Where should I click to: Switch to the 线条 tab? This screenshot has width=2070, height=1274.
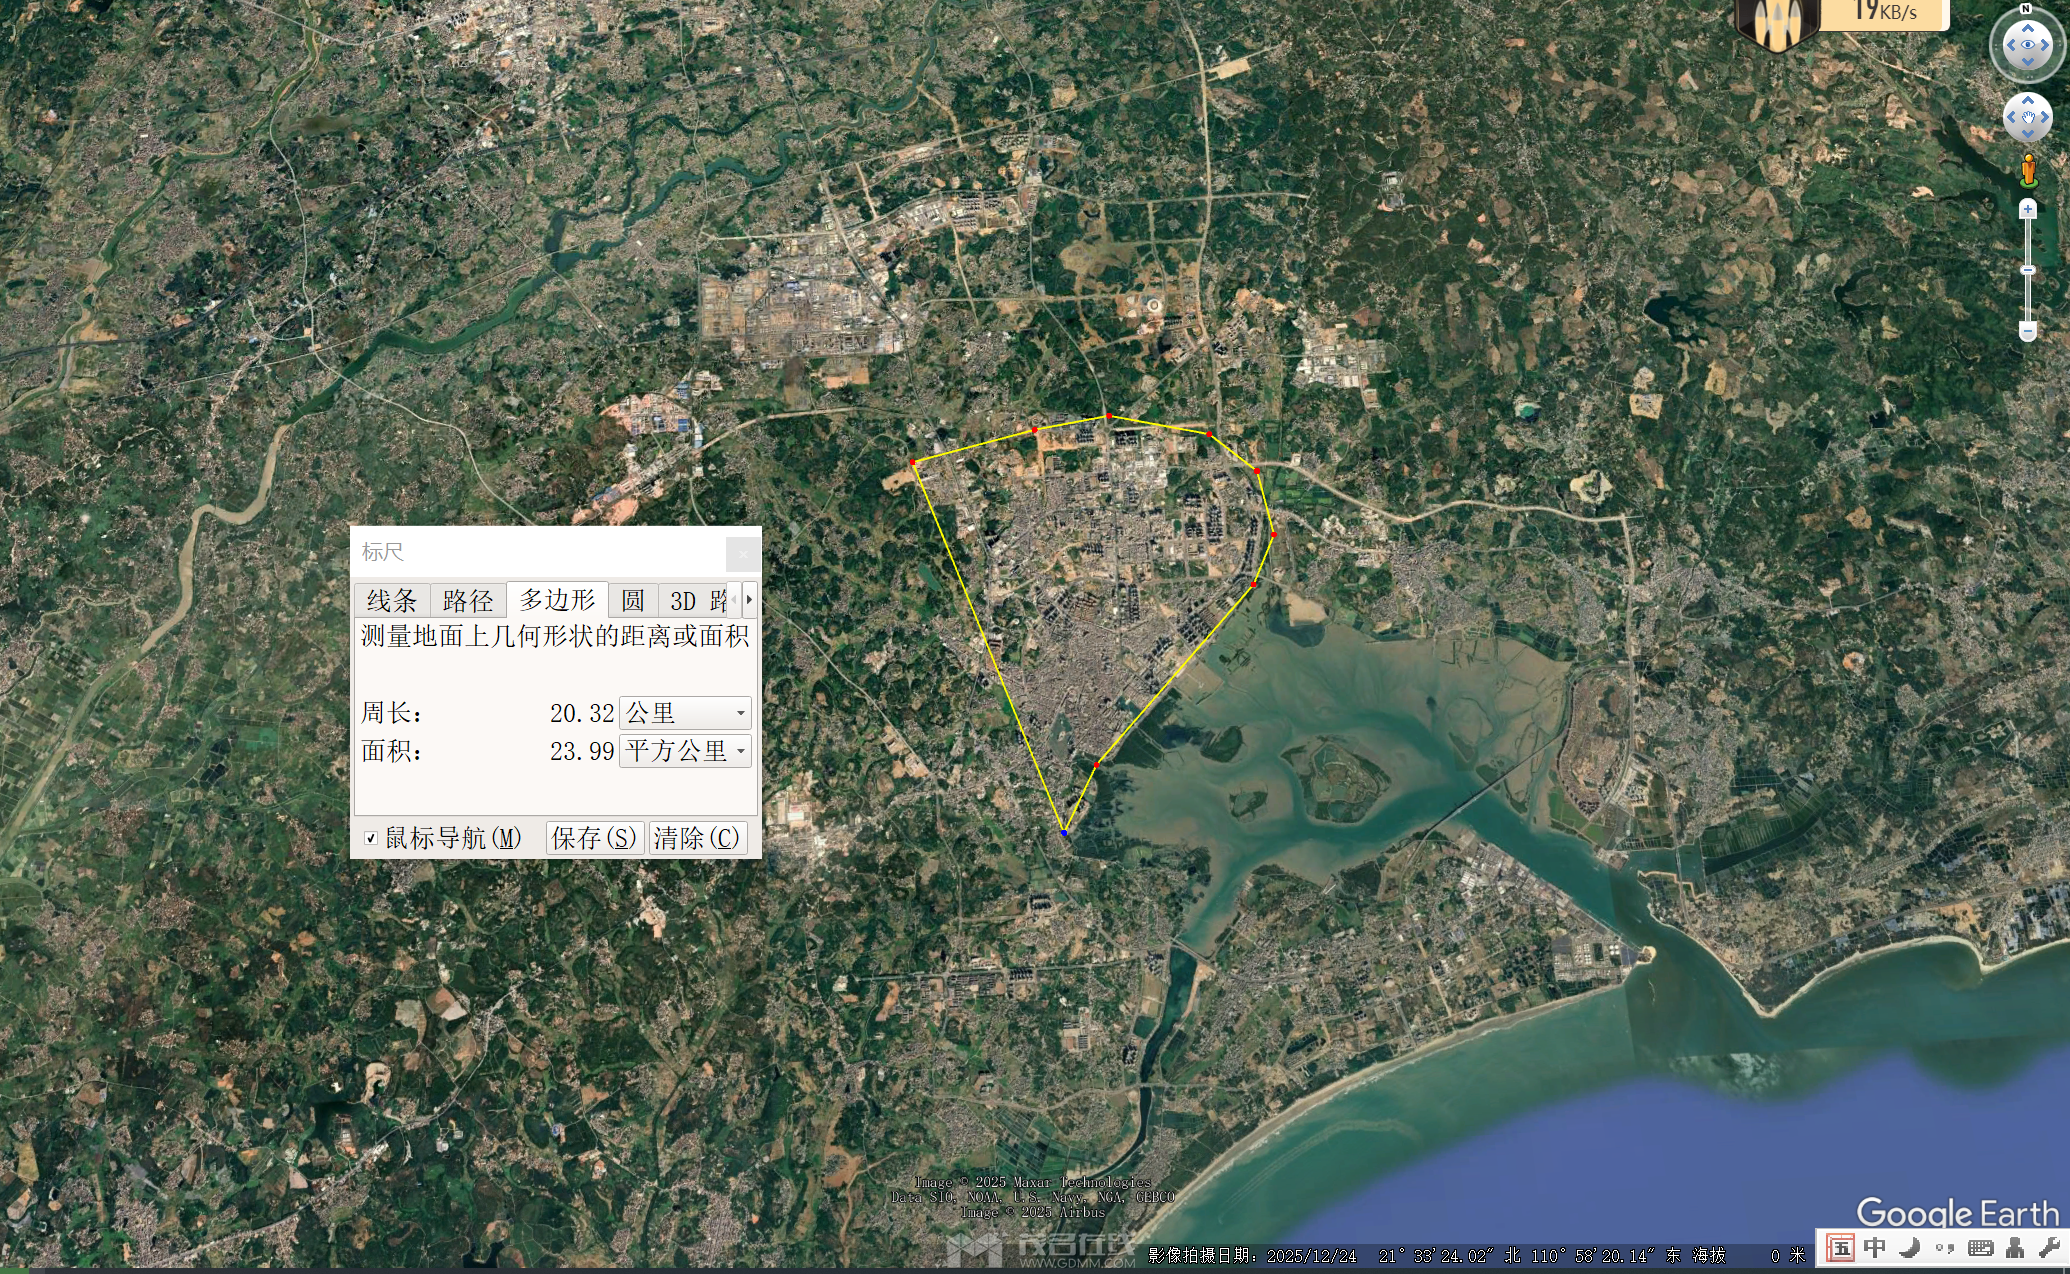tap(391, 600)
